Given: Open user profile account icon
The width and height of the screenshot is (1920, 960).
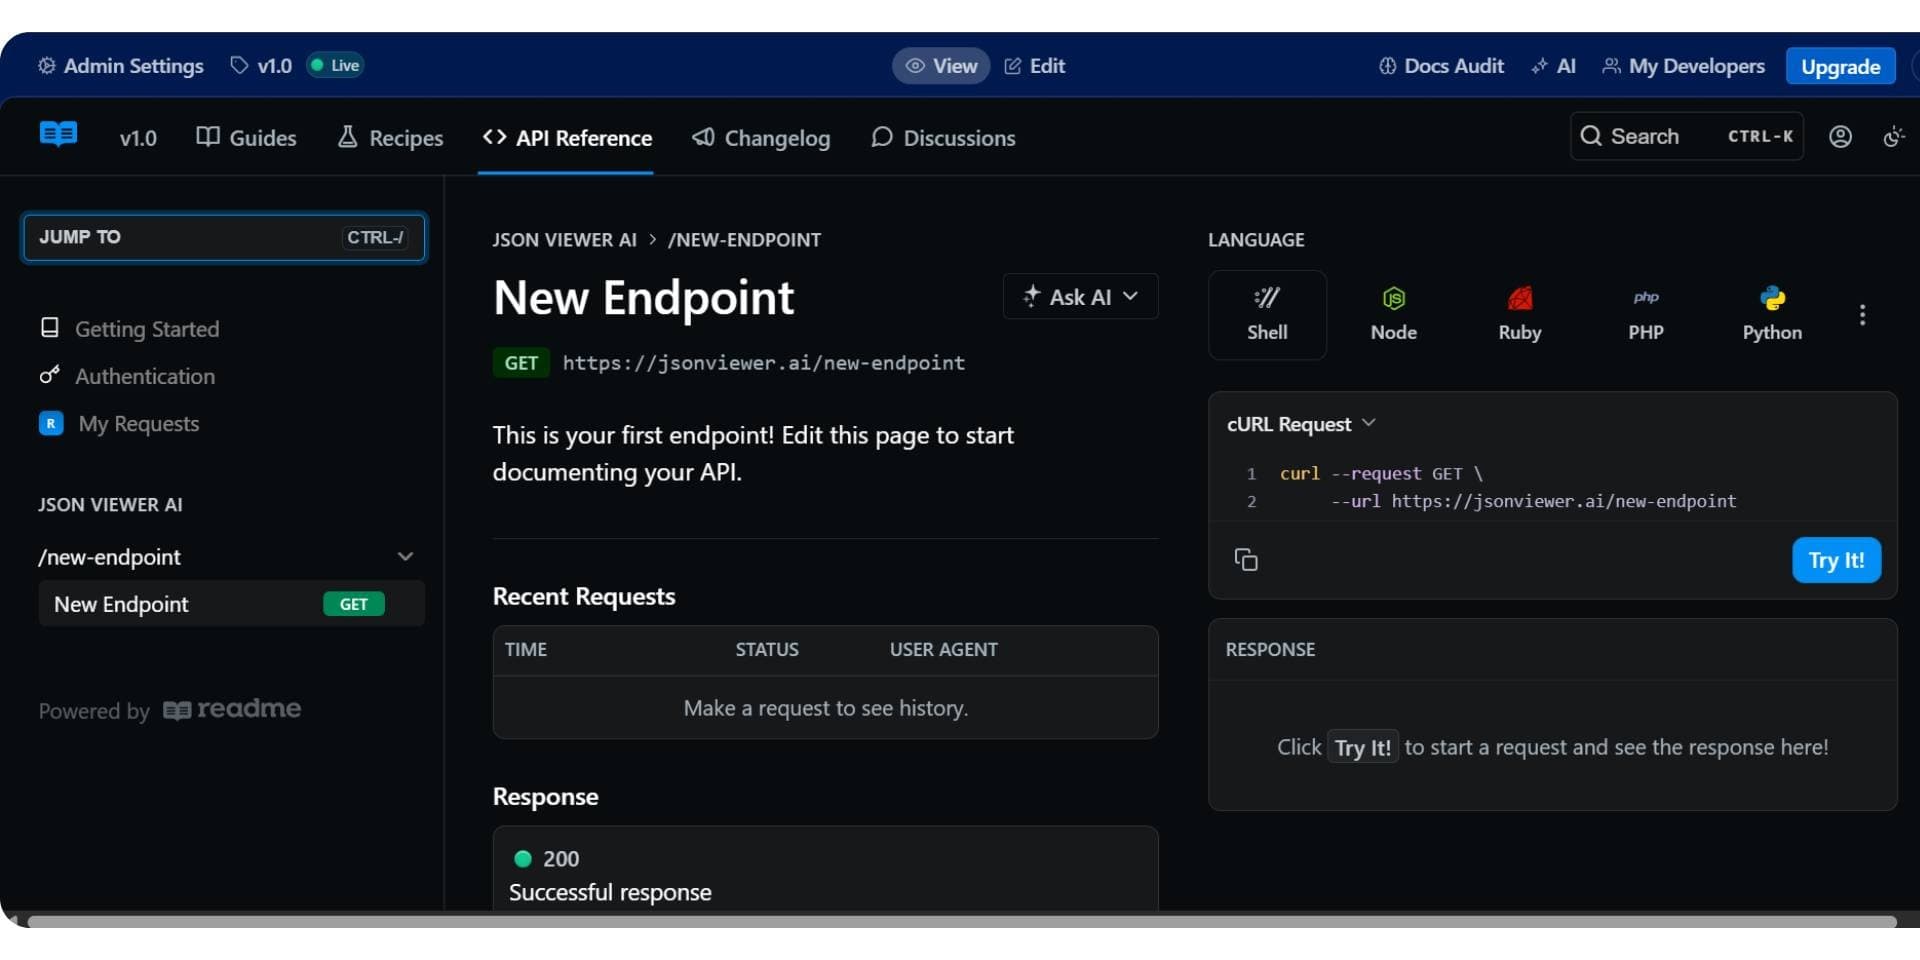Looking at the screenshot, I should pyautogui.click(x=1840, y=137).
